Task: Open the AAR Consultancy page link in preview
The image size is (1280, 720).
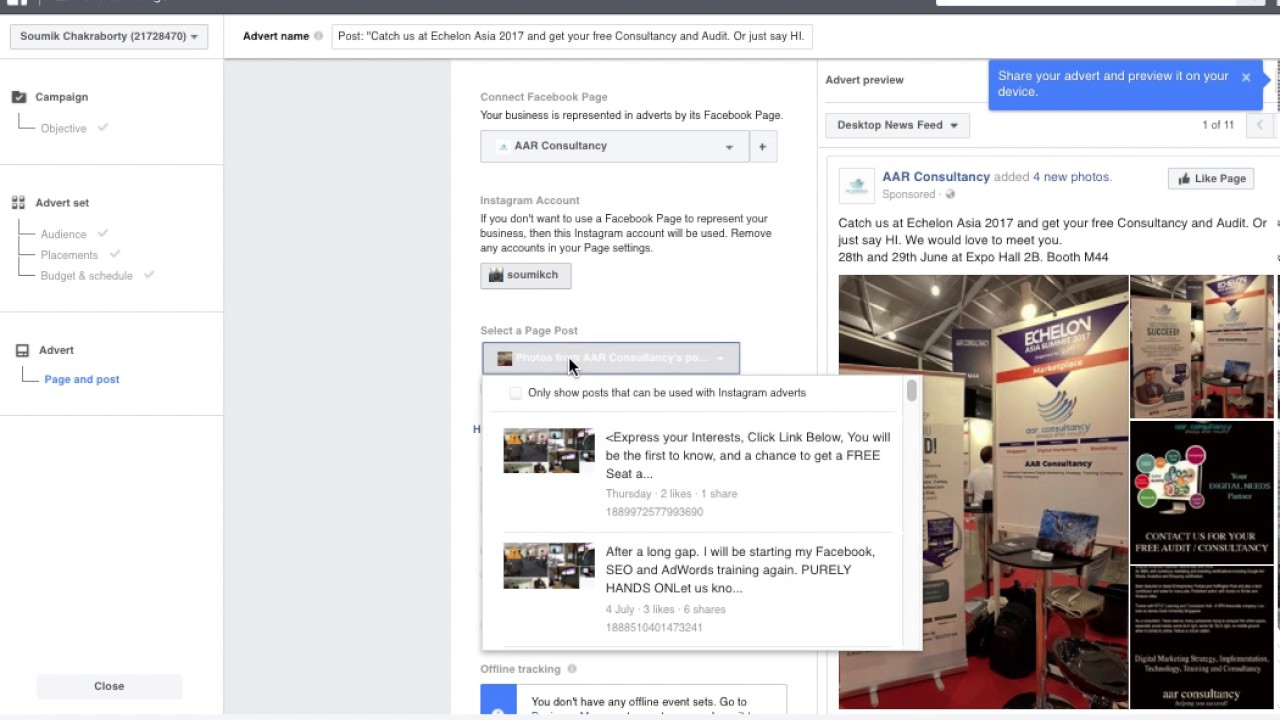Action: tap(936, 177)
